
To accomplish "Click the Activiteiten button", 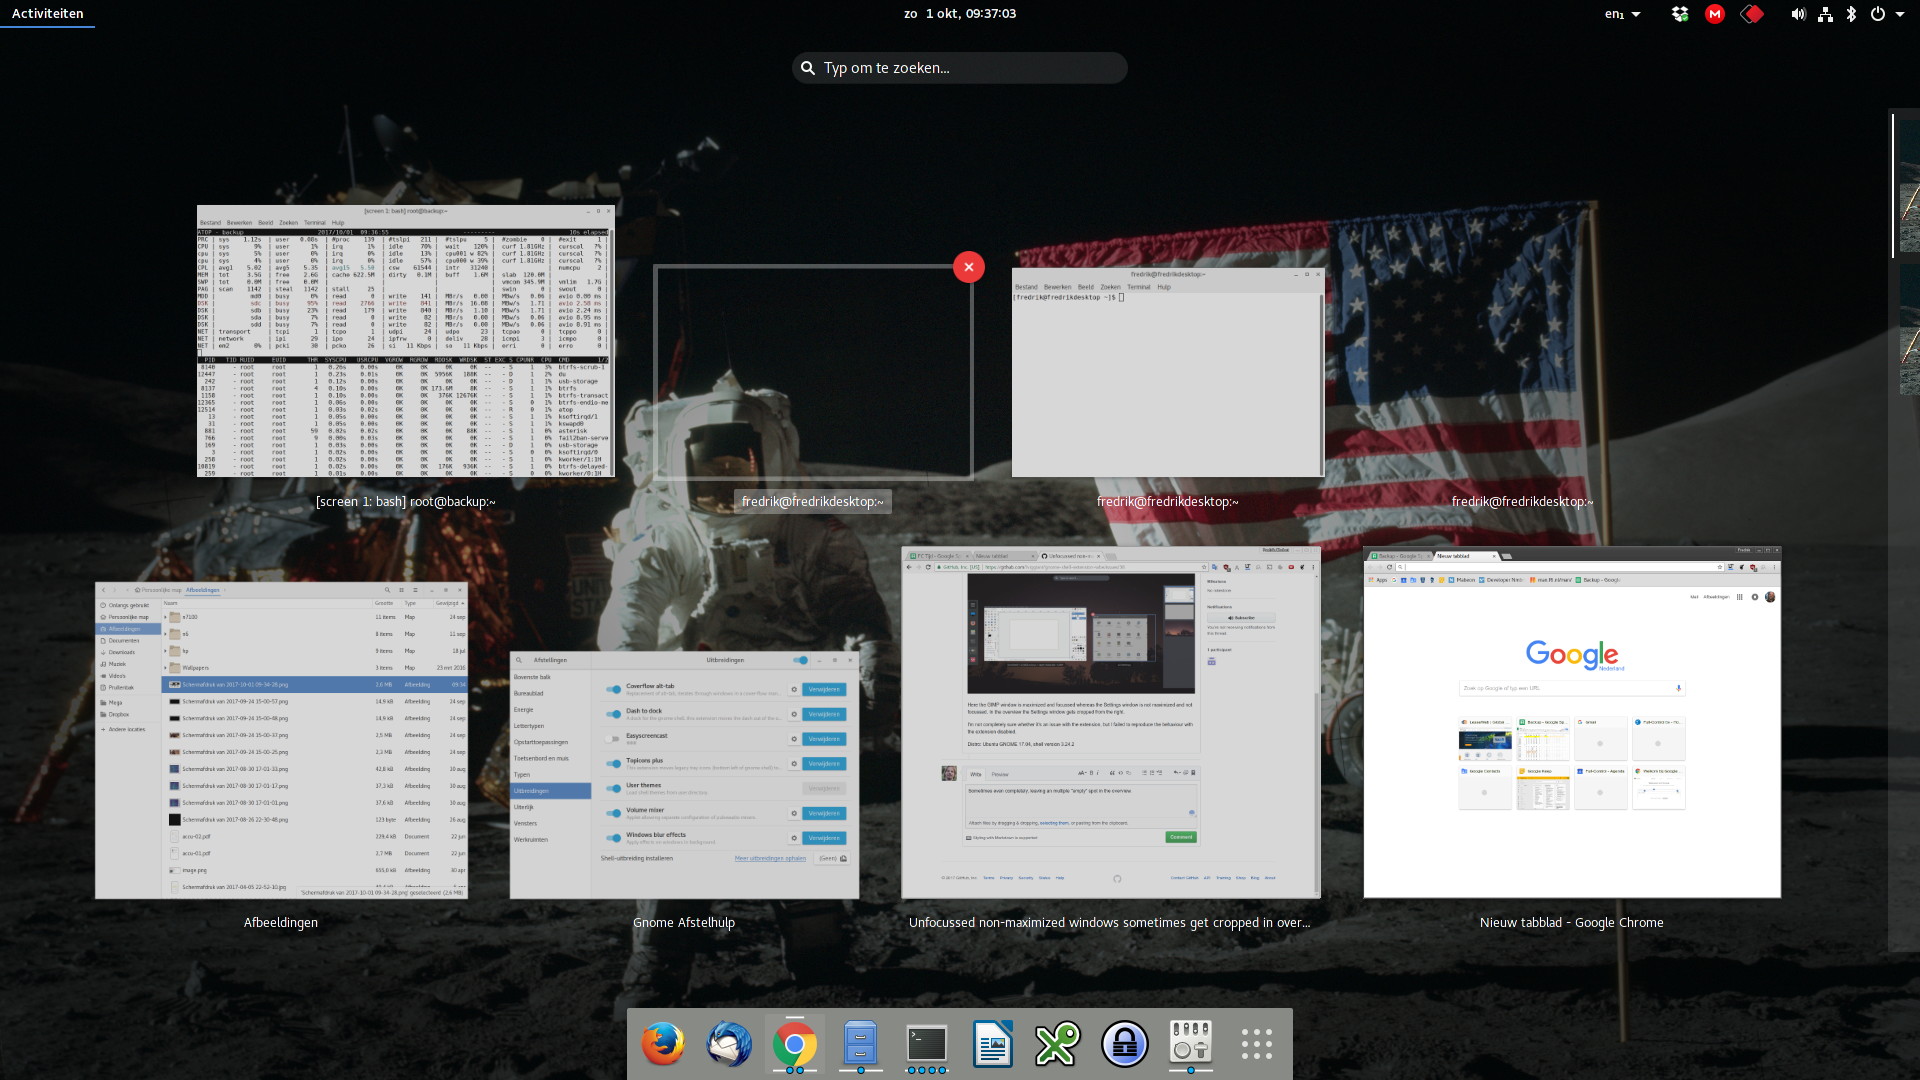I will point(47,14).
